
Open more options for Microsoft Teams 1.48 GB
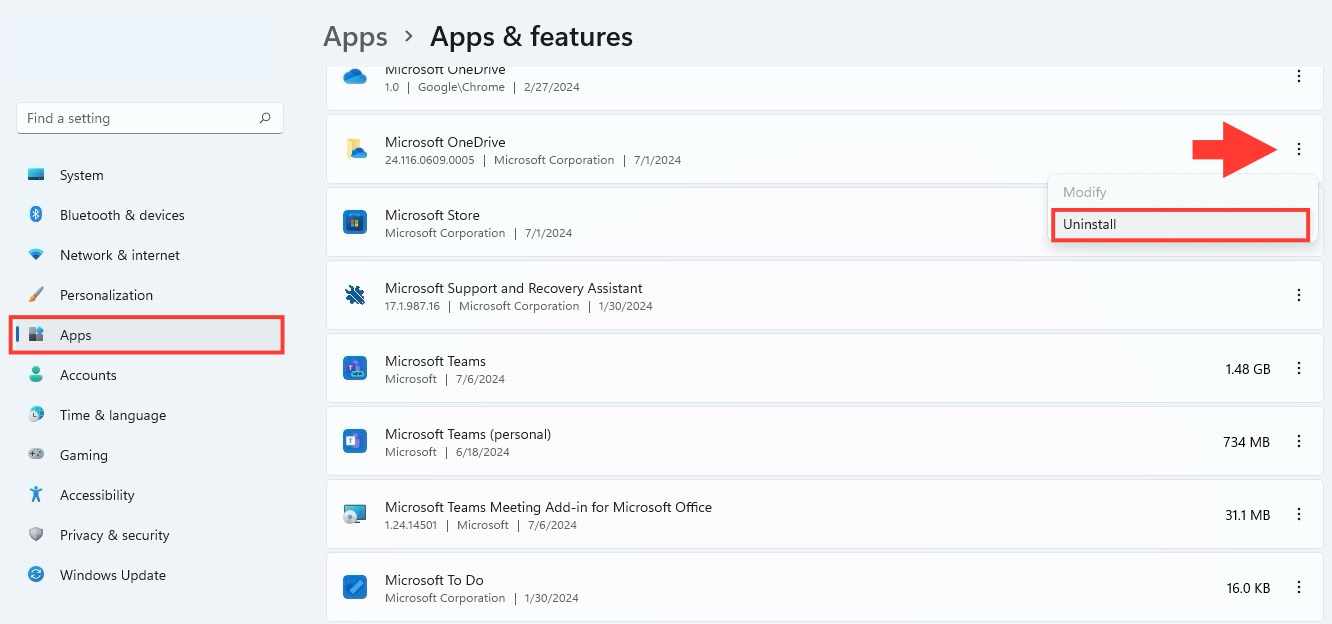[1299, 368]
